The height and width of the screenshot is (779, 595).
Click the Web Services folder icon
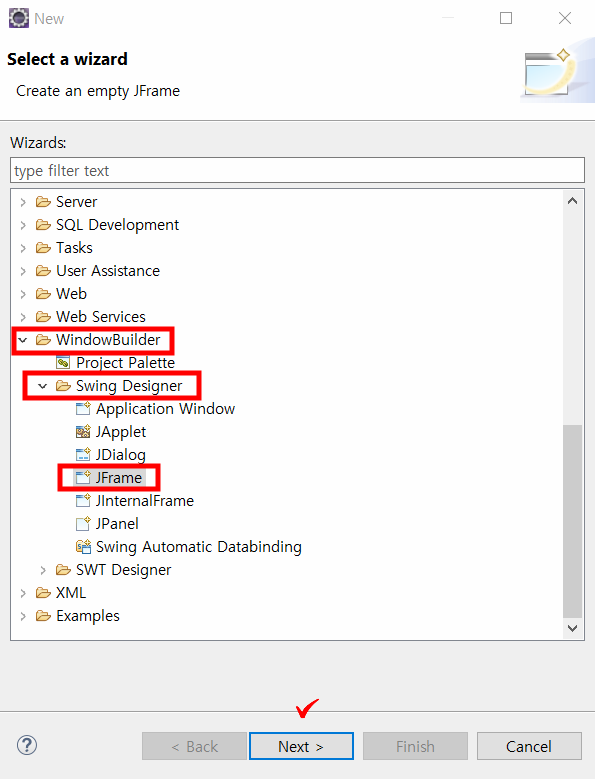click(43, 316)
